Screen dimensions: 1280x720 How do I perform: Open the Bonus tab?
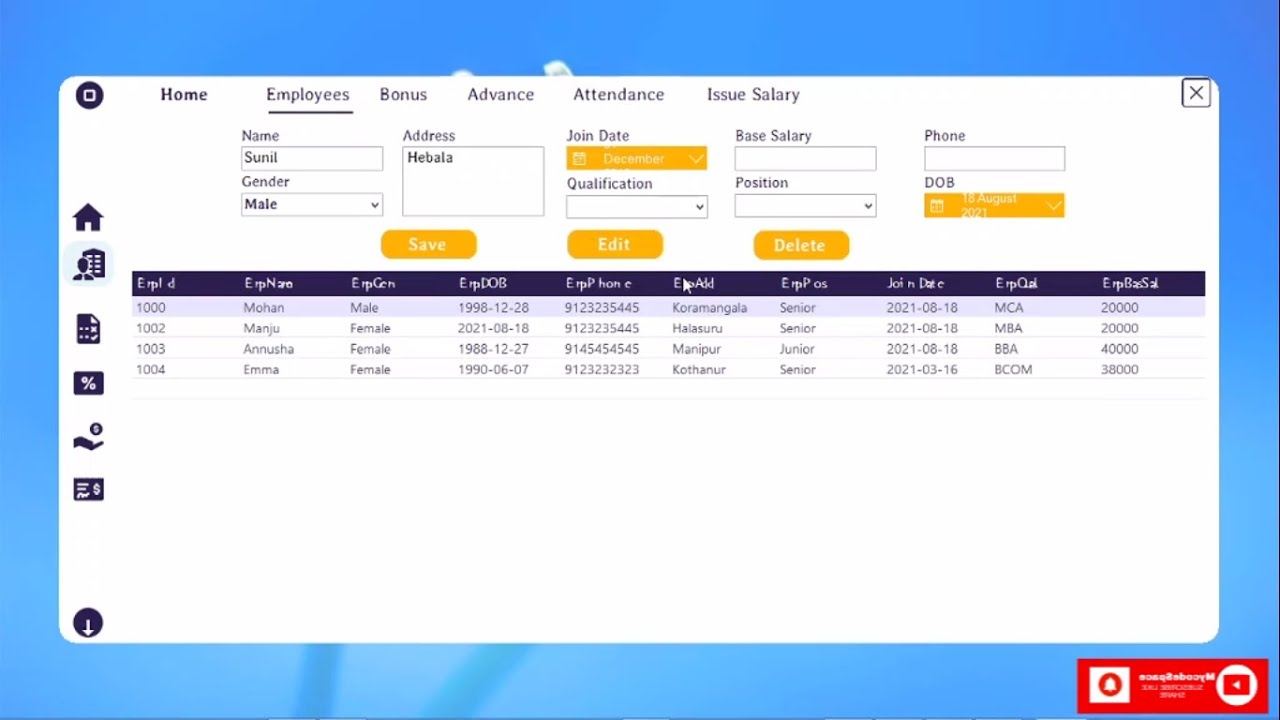coord(403,94)
